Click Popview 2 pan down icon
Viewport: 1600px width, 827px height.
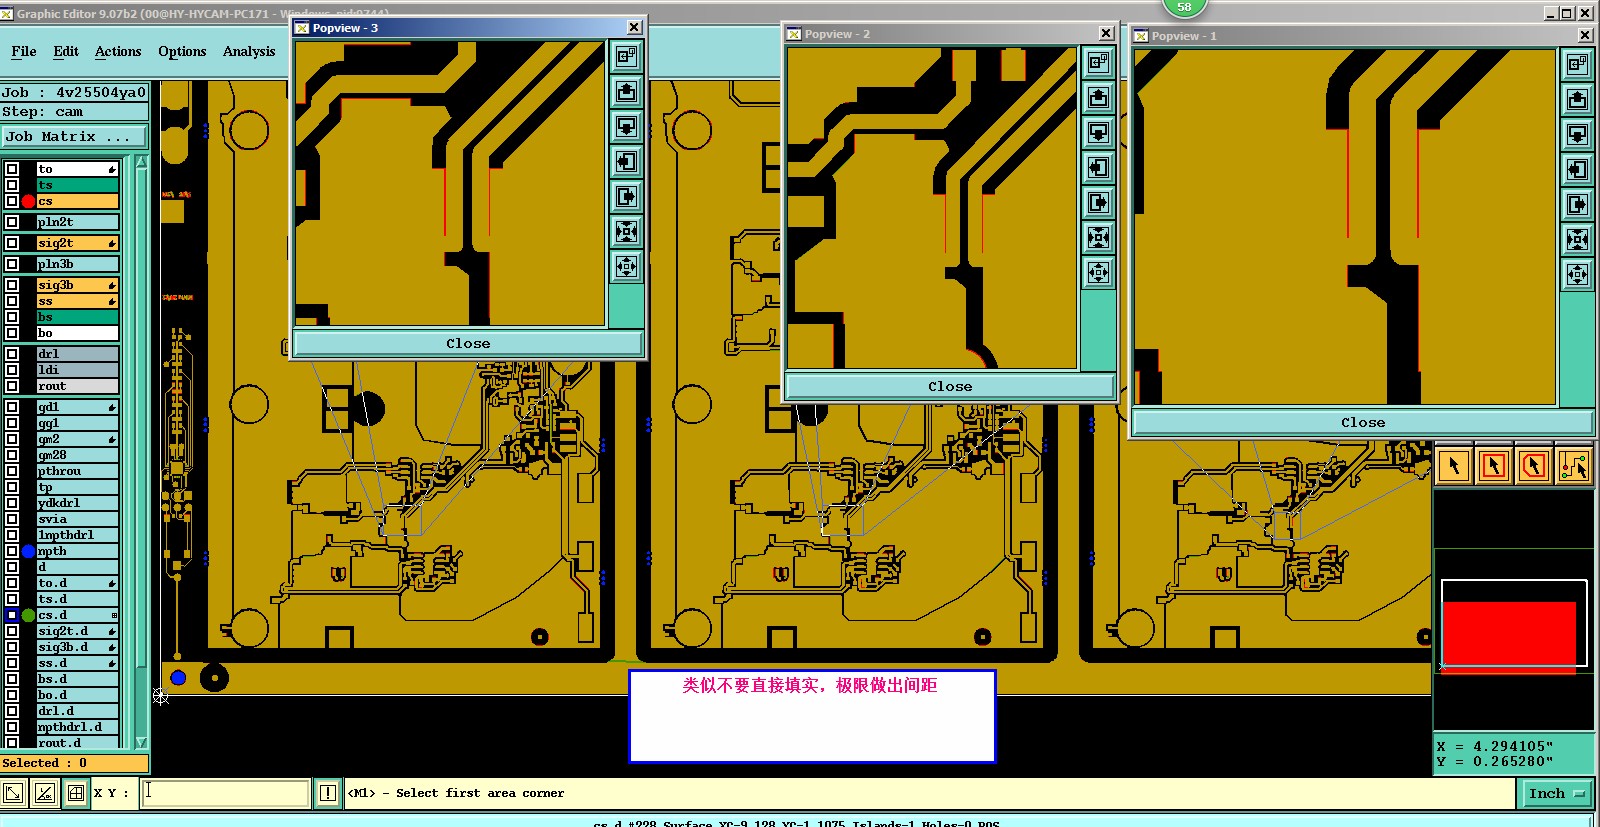point(1098,133)
